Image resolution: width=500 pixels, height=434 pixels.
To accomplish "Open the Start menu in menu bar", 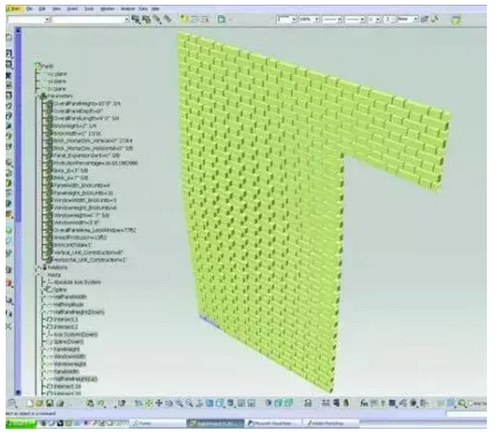I will point(15,9).
